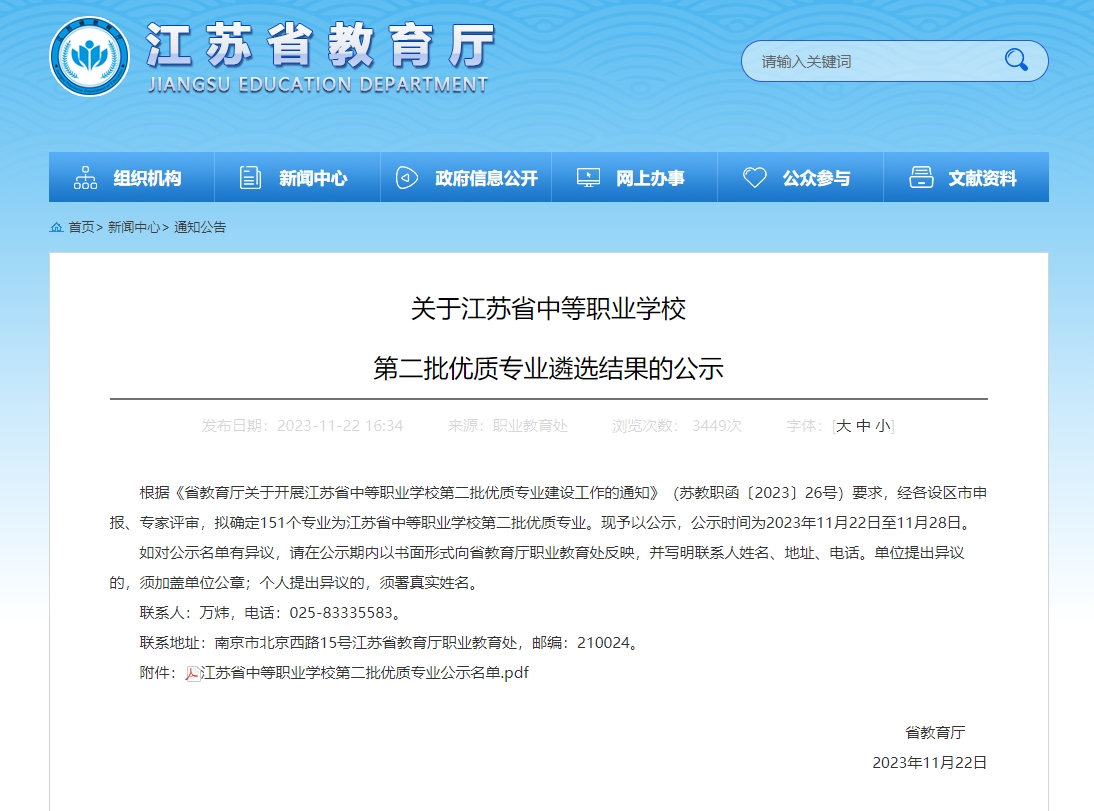Click the 文献资料 printer icon
1094x811 pixels.
[x=921, y=178]
